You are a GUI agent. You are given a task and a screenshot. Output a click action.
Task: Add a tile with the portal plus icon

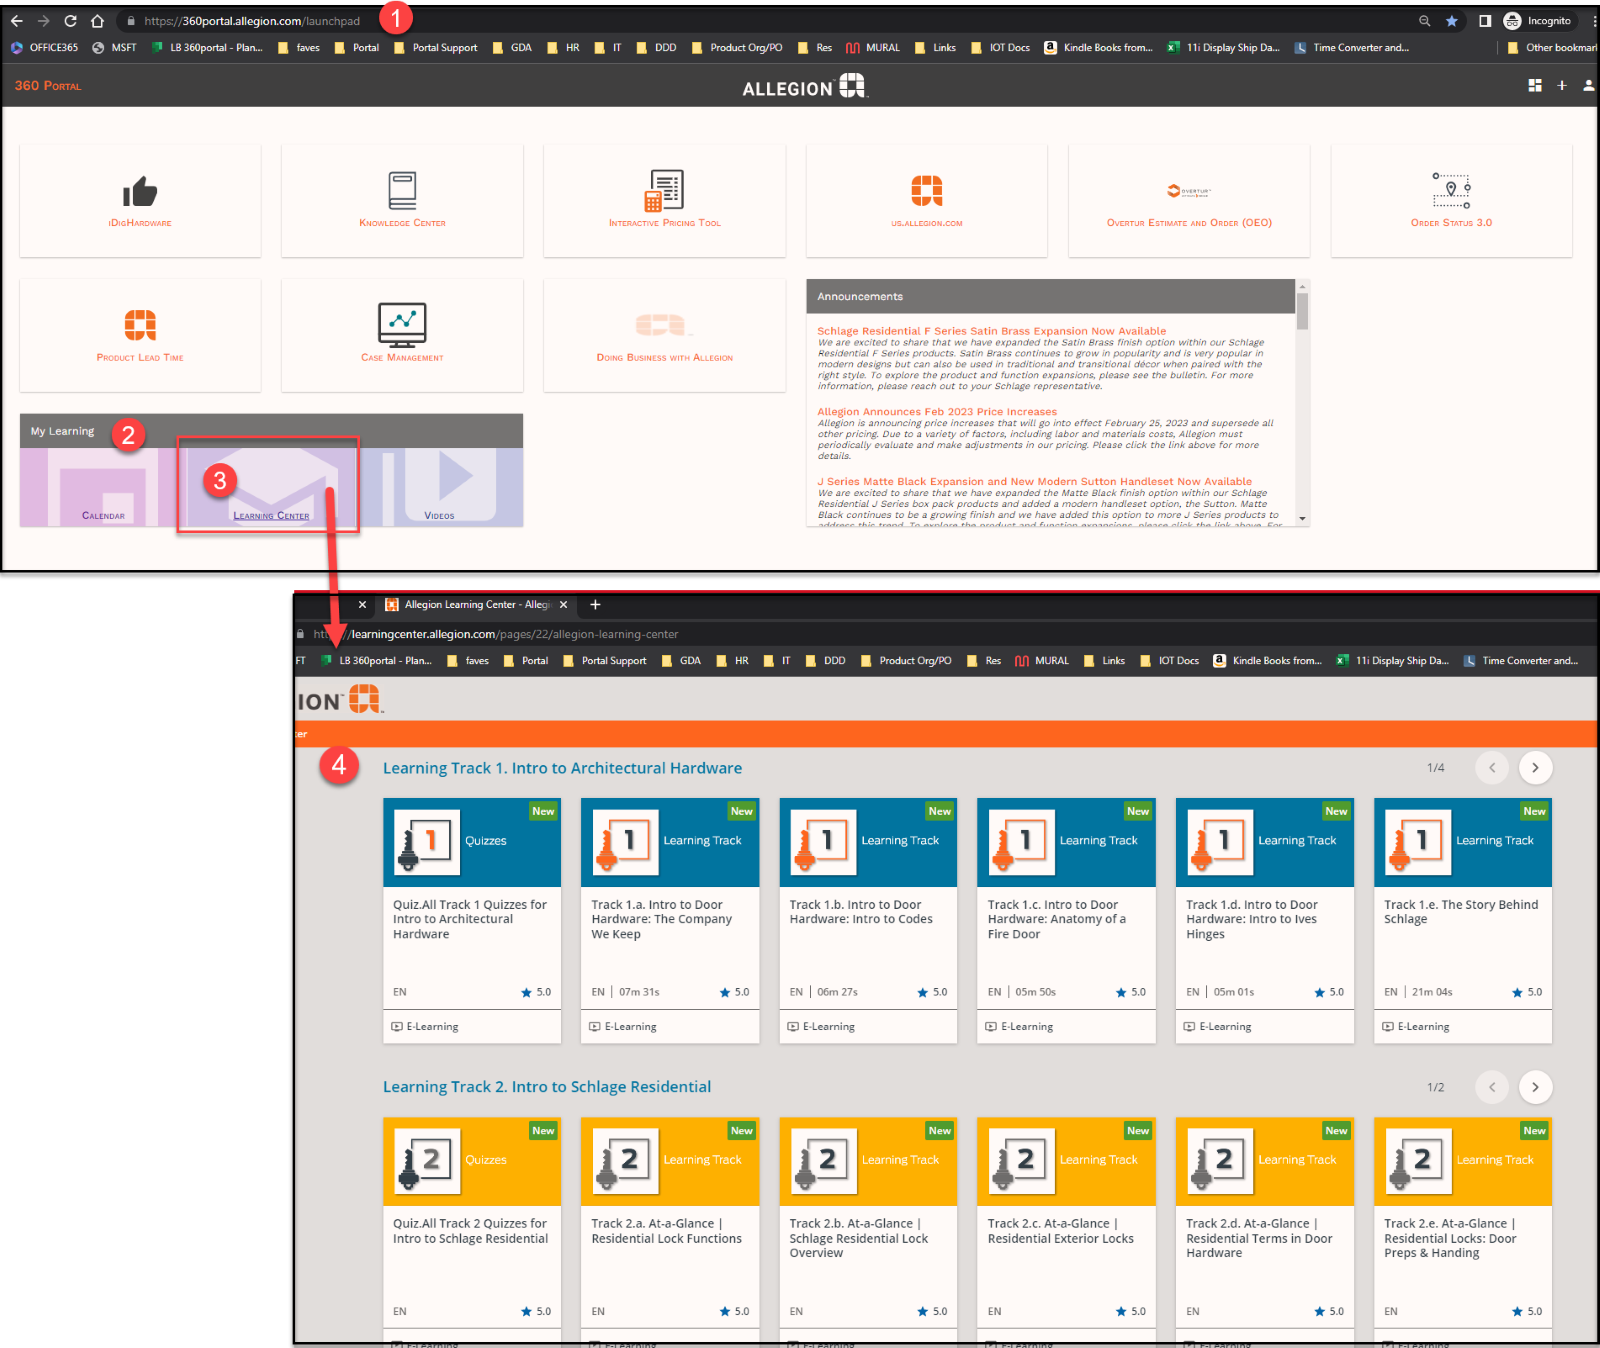(x=1562, y=86)
